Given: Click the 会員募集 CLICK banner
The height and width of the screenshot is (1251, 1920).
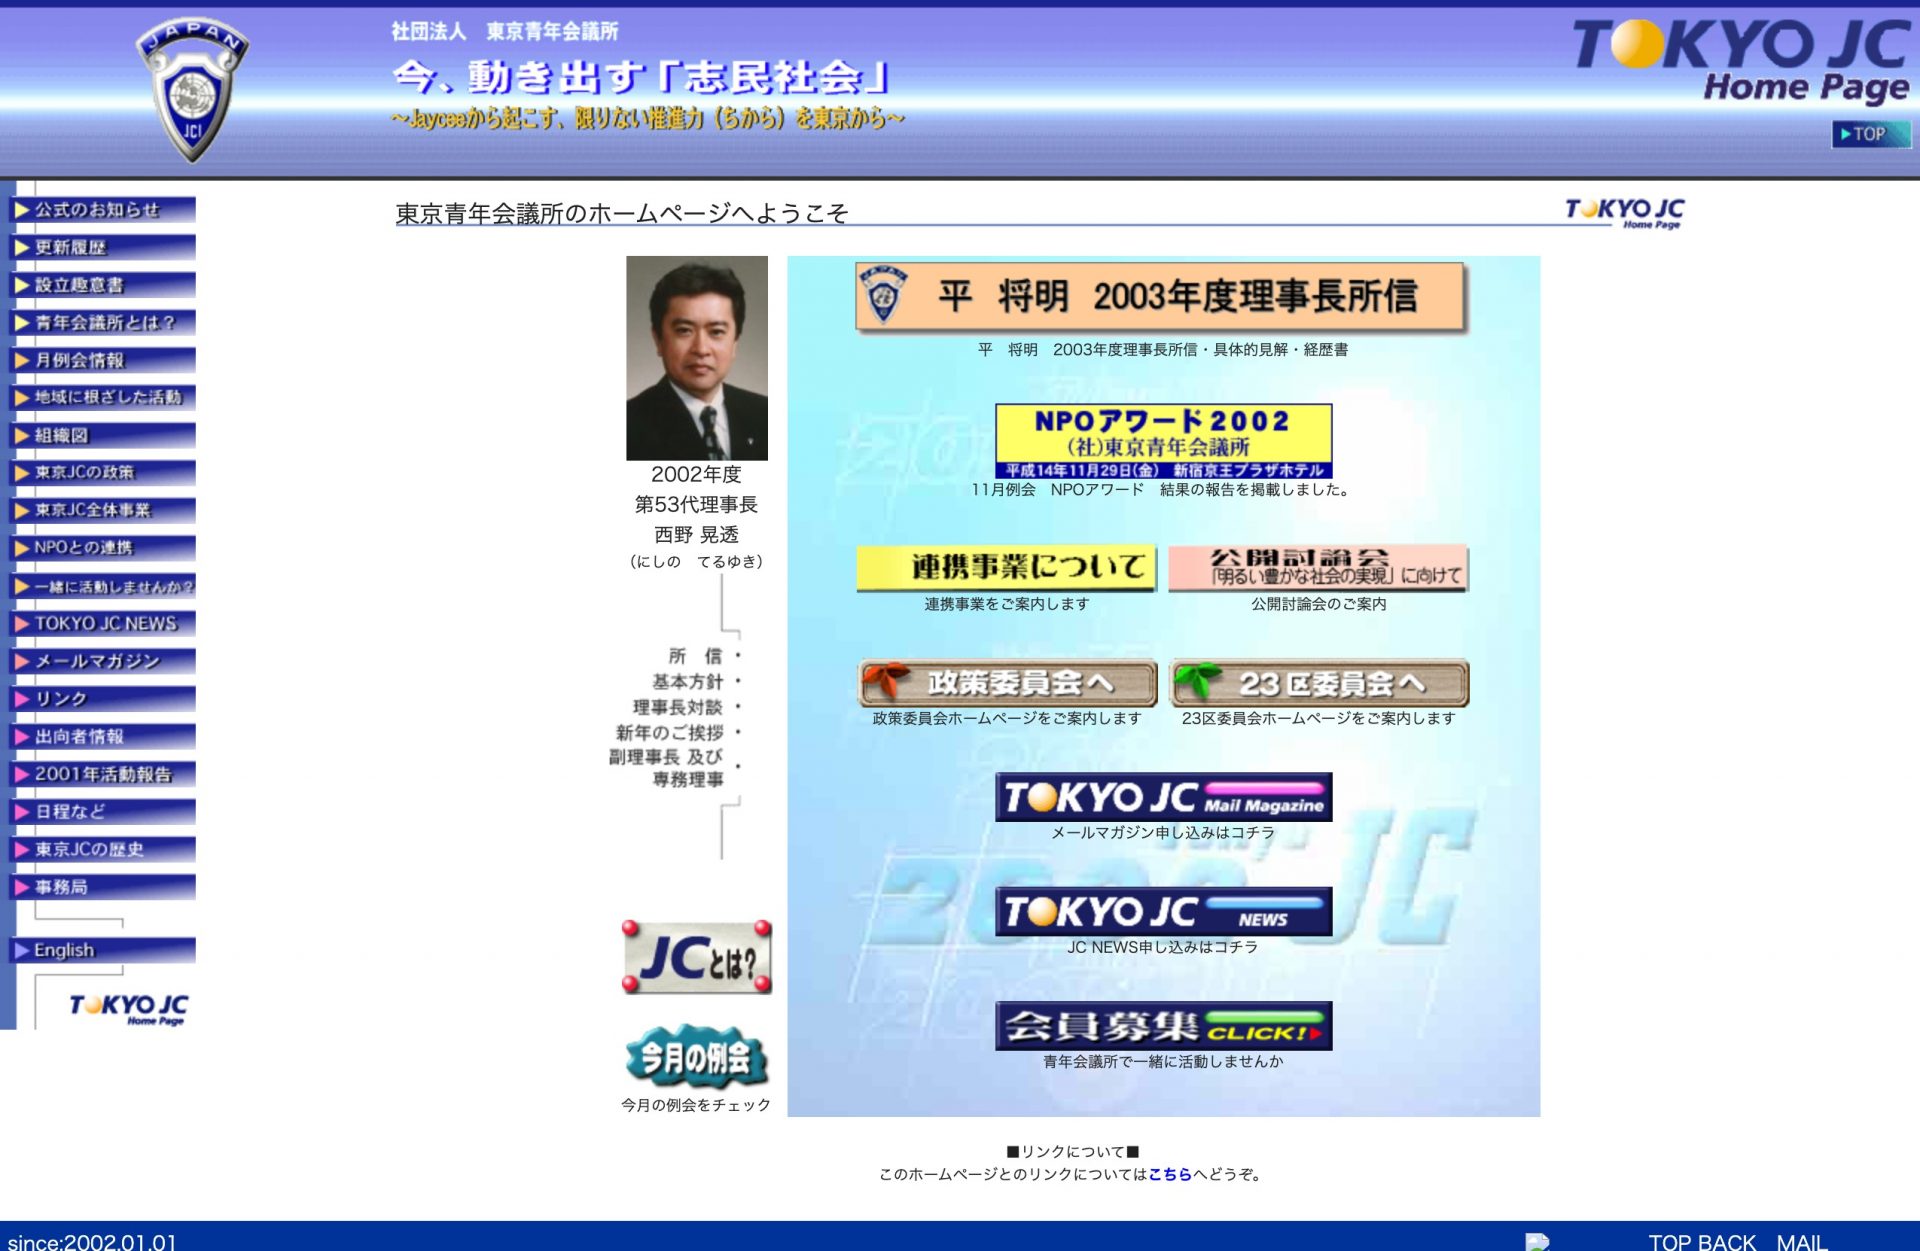Looking at the screenshot, I should click(x=1163, y=1026).
